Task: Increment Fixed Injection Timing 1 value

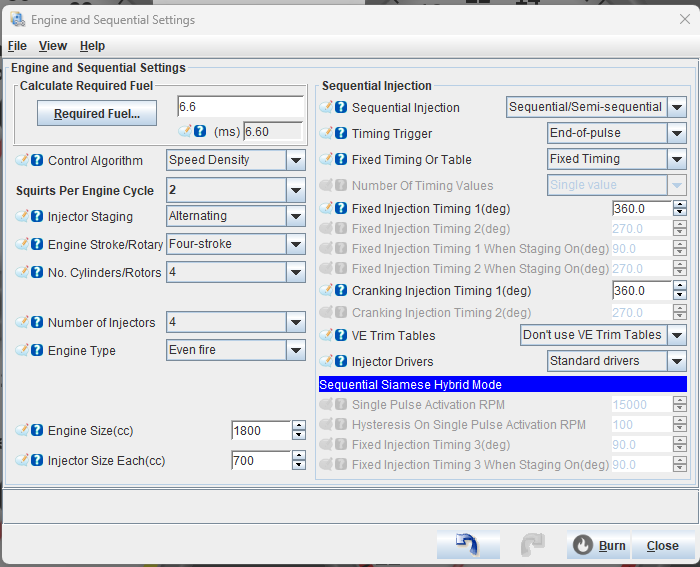Action: (680, 204)
